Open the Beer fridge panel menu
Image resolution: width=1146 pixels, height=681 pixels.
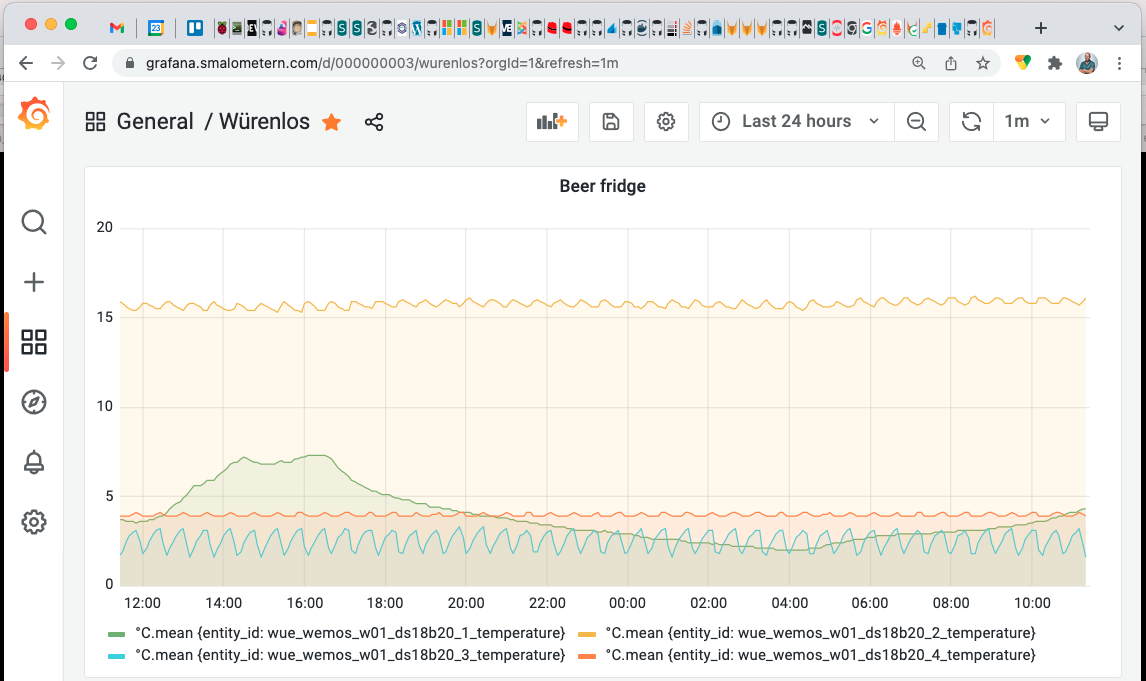pyautogui.click(x=602, y=186)
